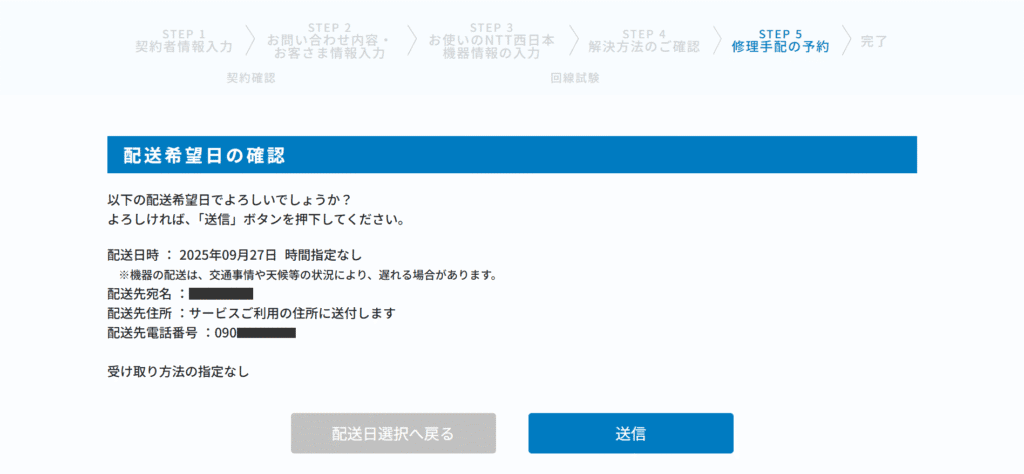This screenshot has width=1024, height=474.
Task: Click the delivery date 2025年09月27日 text
Action: click(228, 255)
